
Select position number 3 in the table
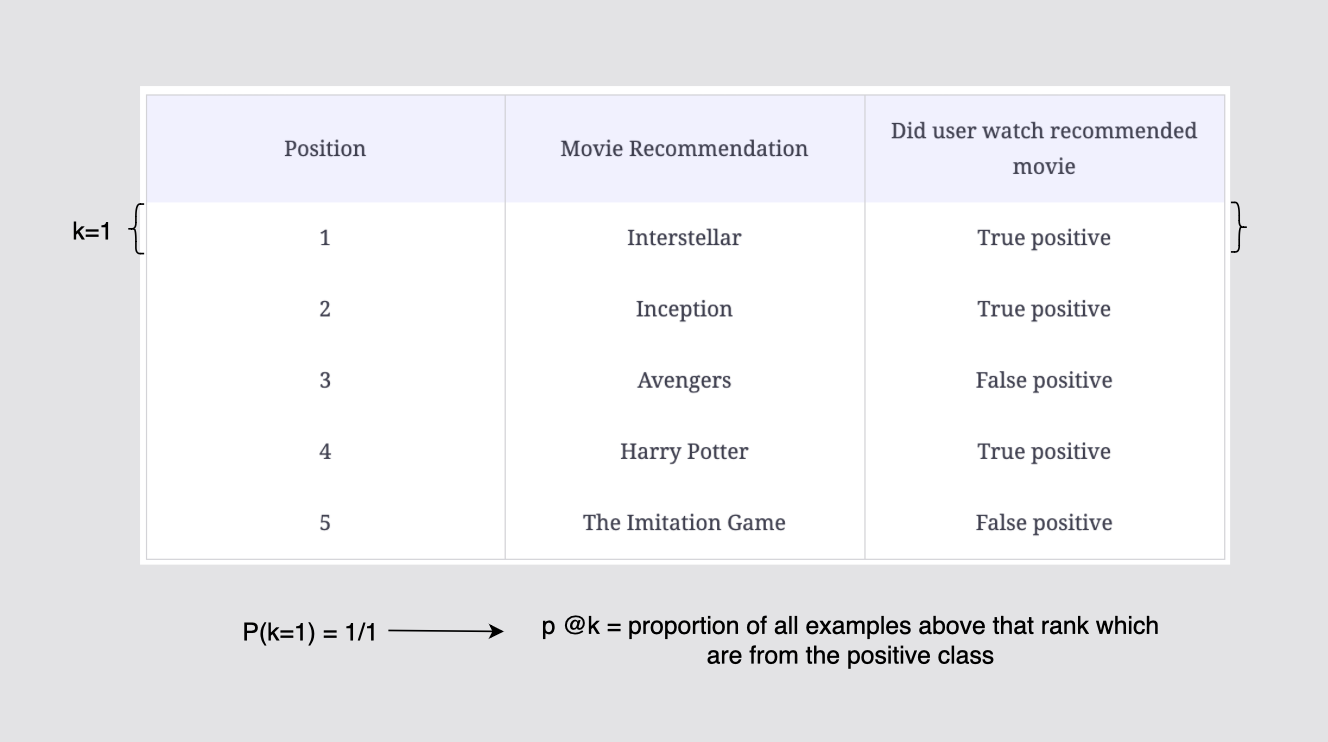[325, 381]
